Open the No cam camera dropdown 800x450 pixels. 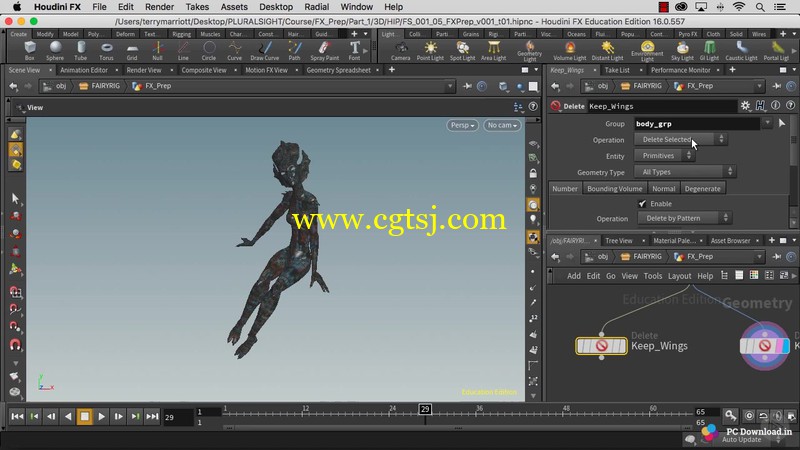(x=502, y=125)
